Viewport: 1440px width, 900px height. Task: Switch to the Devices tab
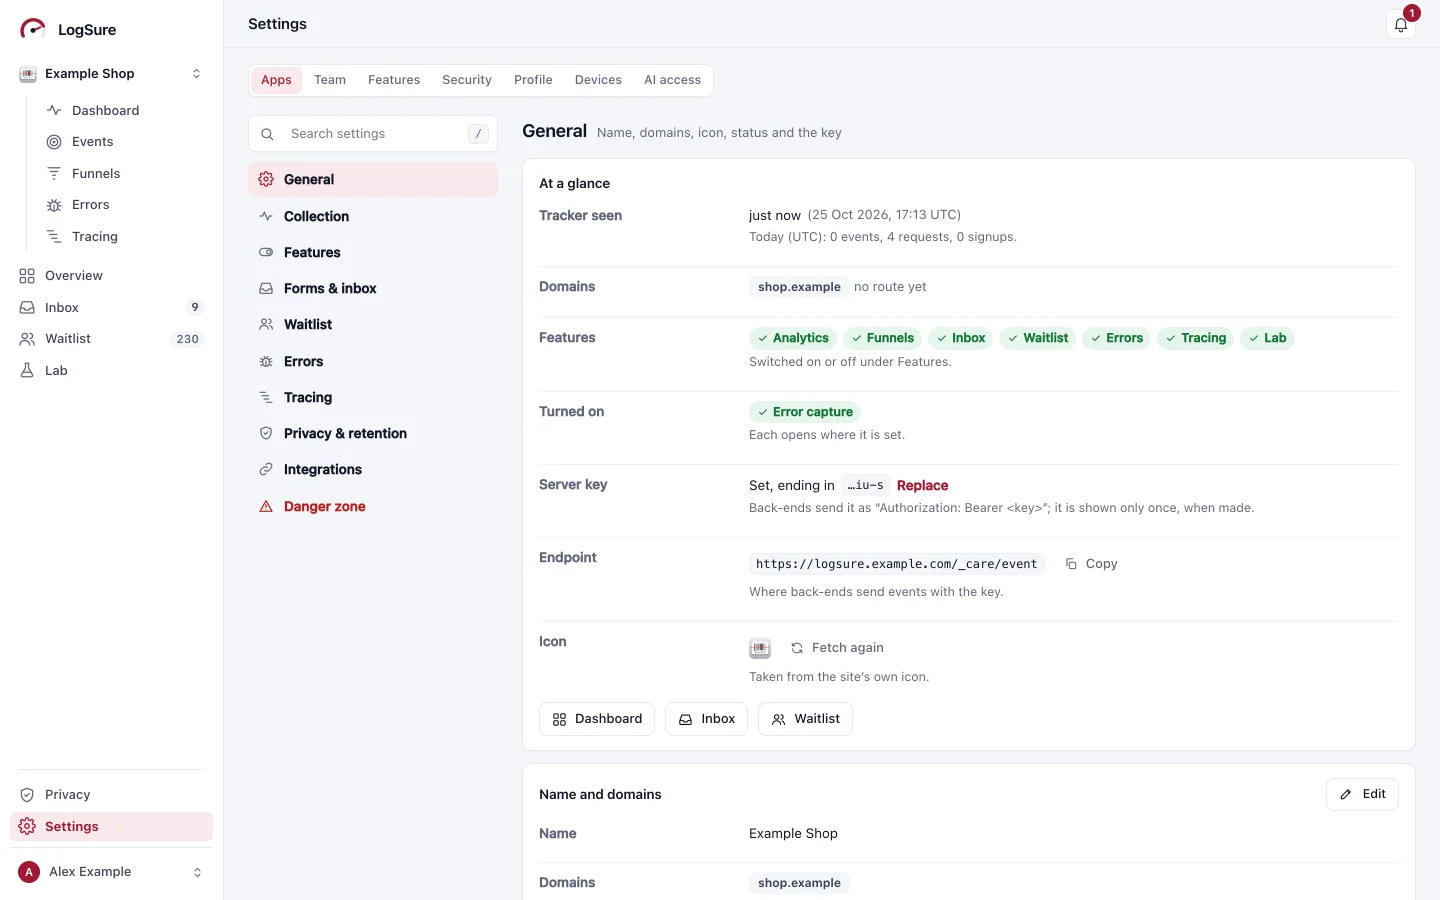coord(598,80)
